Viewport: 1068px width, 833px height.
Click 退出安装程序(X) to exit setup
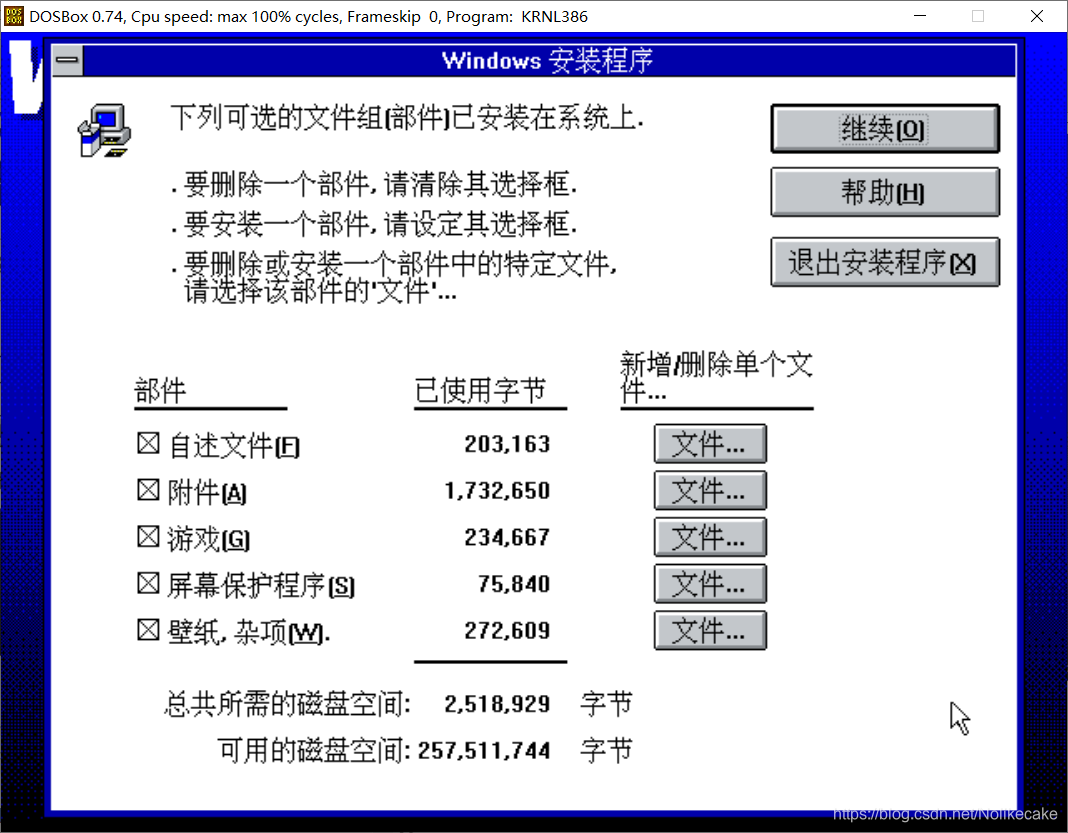click(884, 262)
